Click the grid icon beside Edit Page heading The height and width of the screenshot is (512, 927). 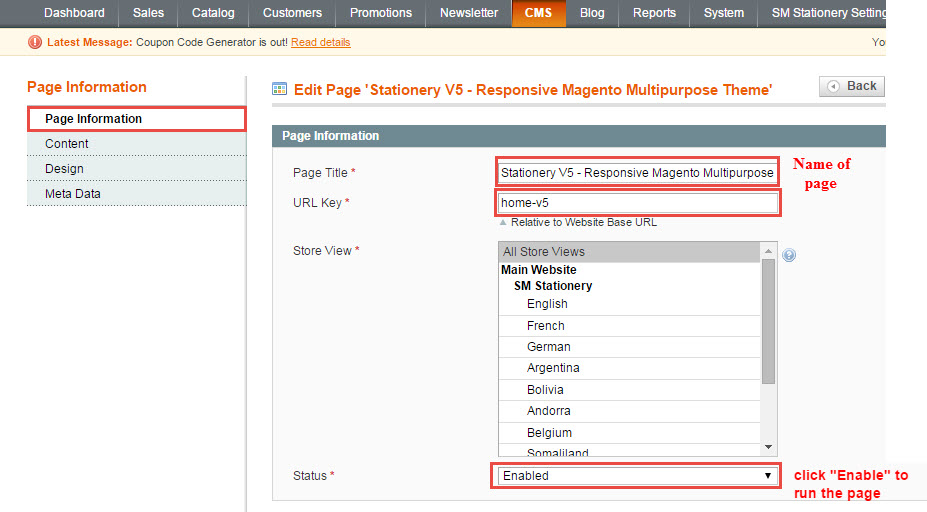(x=279, y=89)
